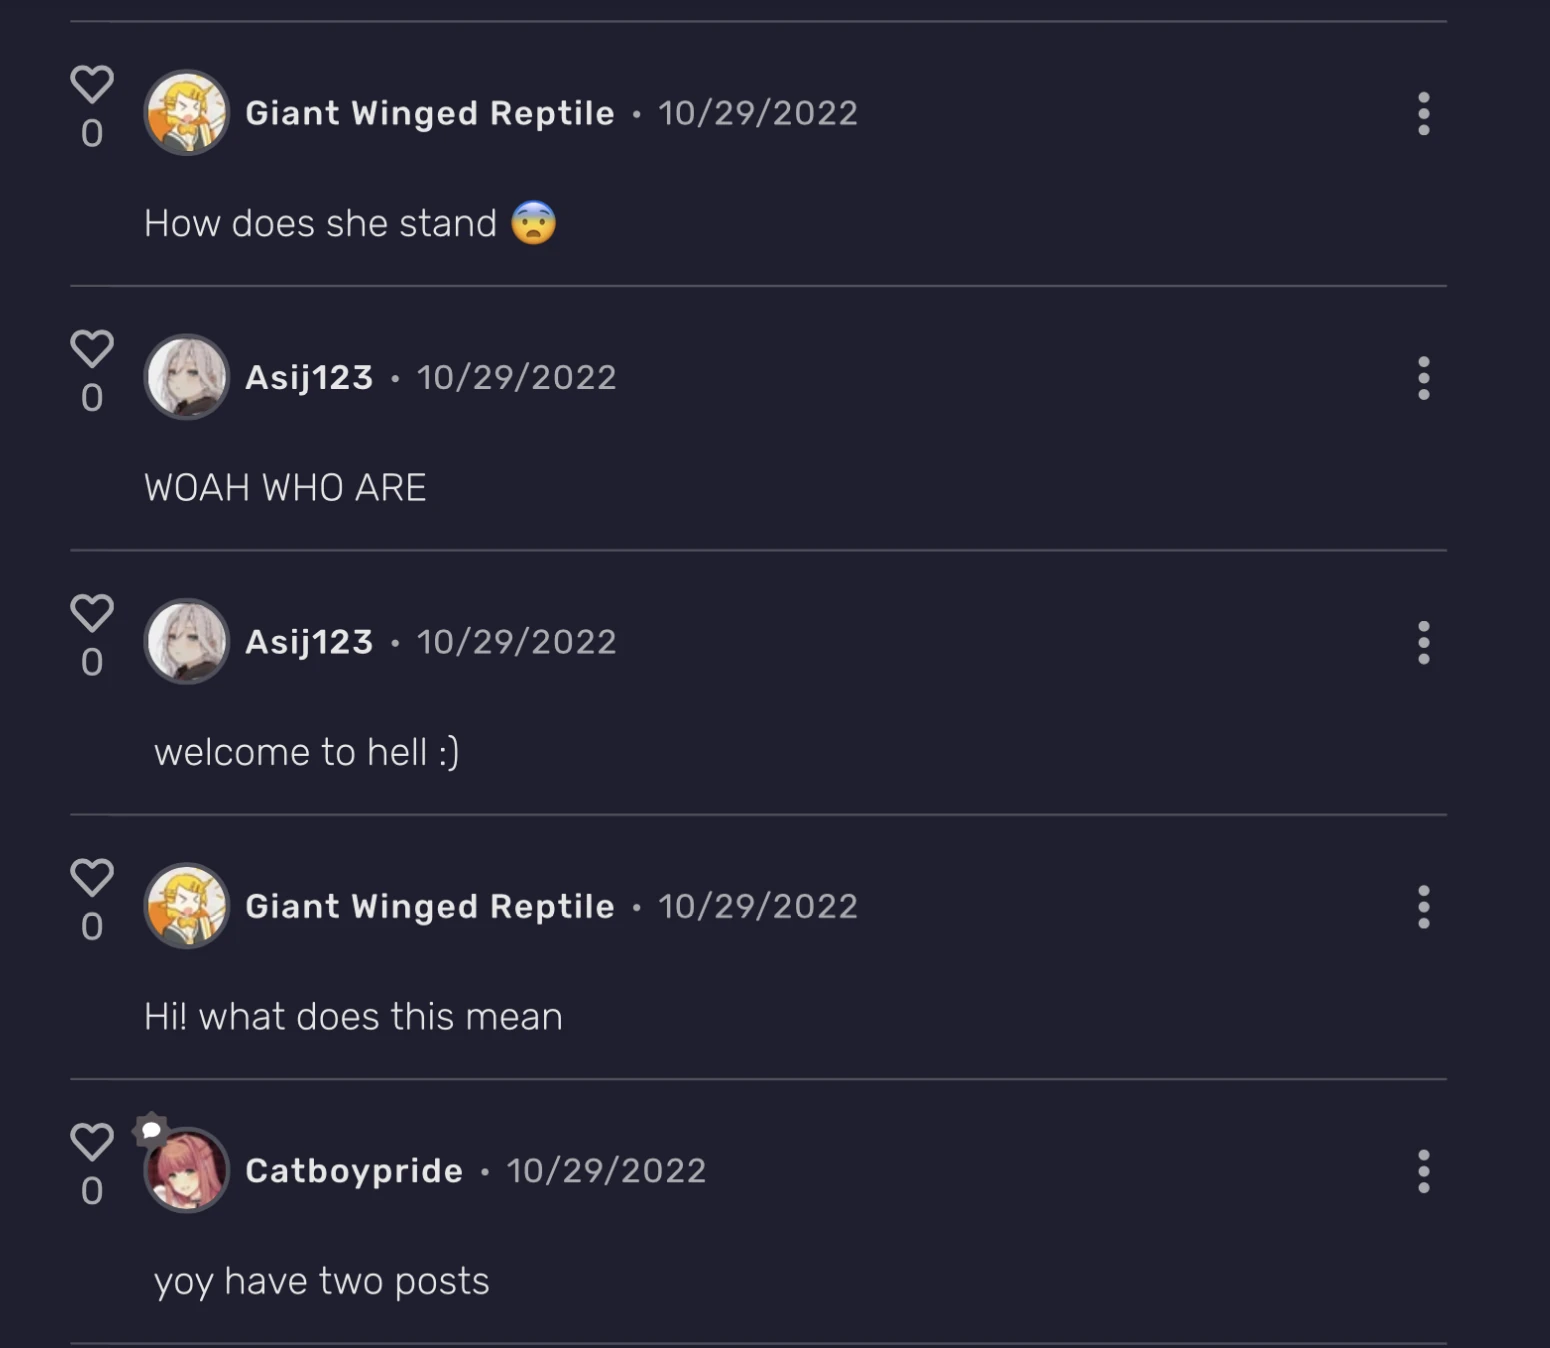This screenshot has width=1550, height=1348.
Task: Open more options for "welcome to hell :)" comment
Action: point(1423,643)
